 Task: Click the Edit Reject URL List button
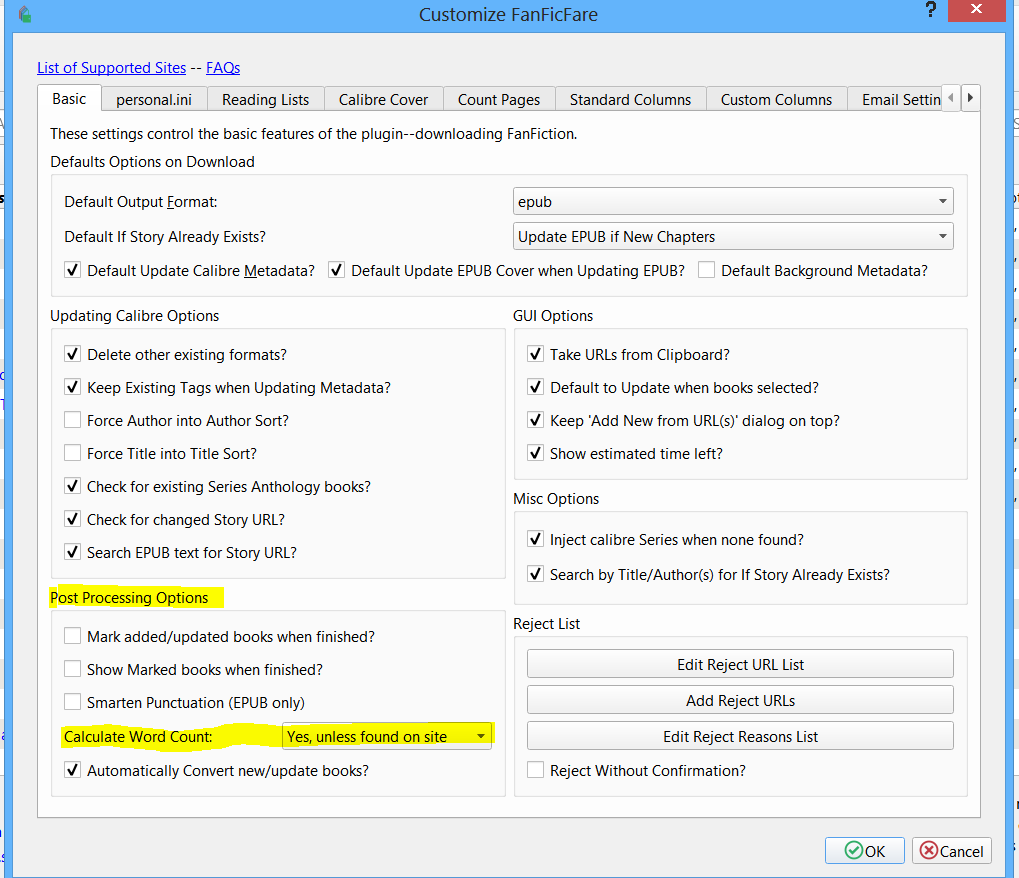[x=740, y=664]
